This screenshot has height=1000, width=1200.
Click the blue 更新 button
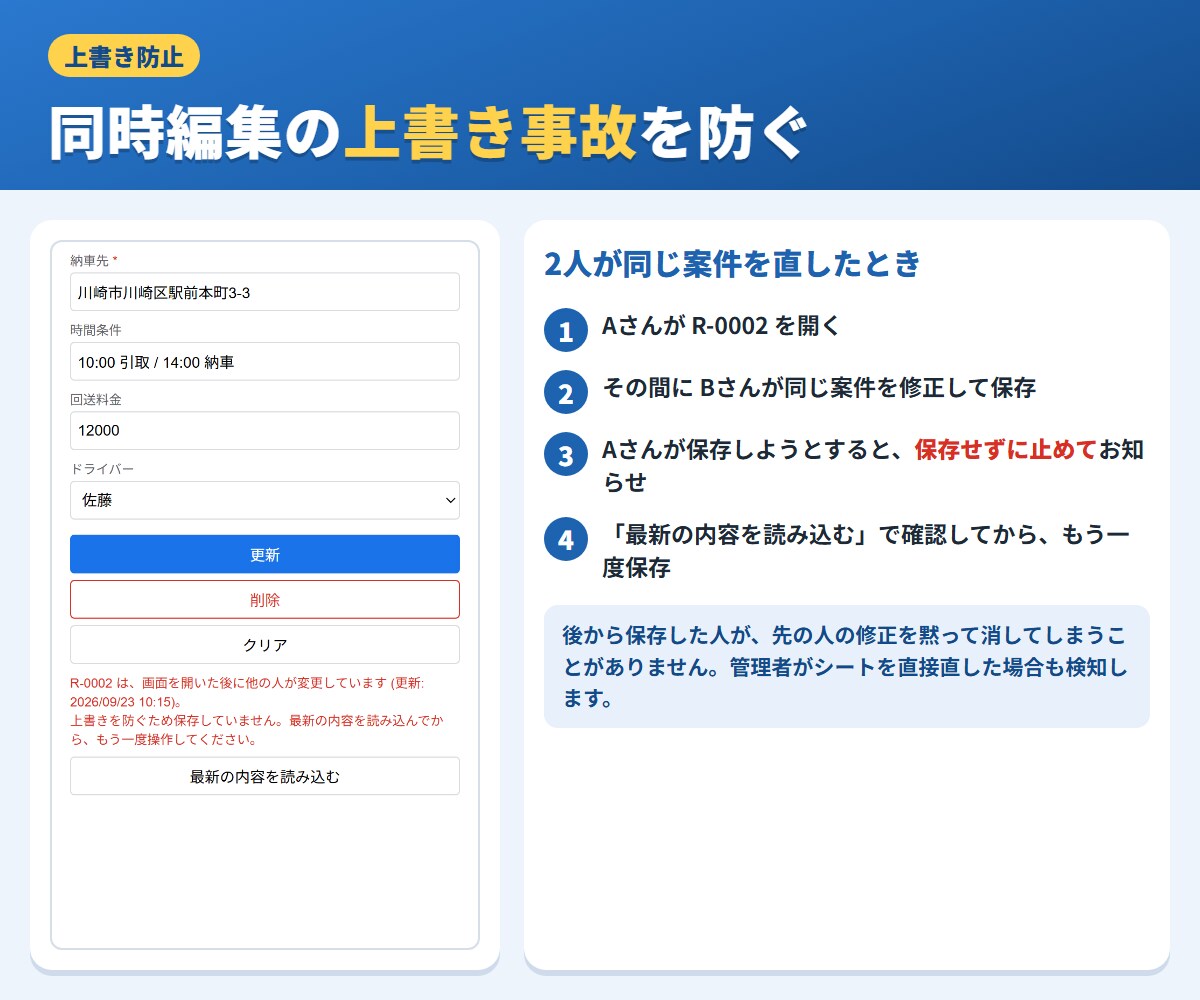(x=264, y=554)
